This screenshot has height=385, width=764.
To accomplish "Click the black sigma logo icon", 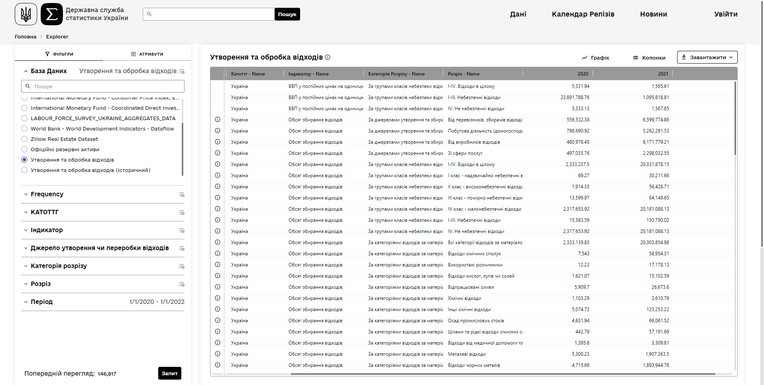I will click(x=52, y=14).
